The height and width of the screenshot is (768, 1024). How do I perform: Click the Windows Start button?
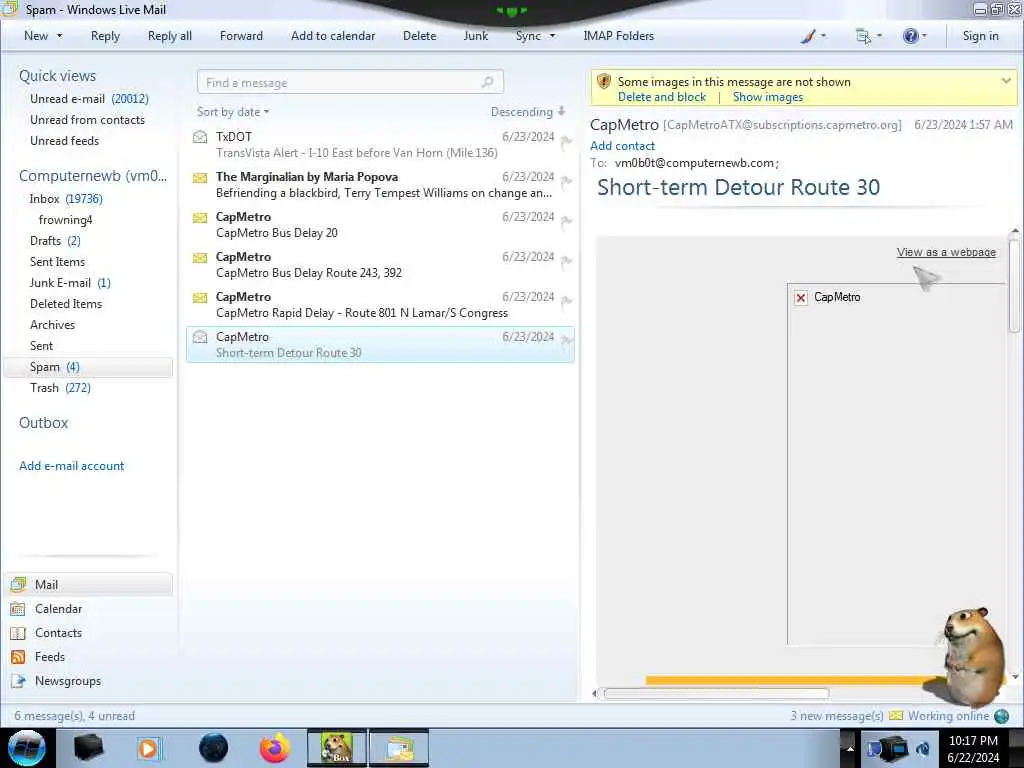pos(27,748)
